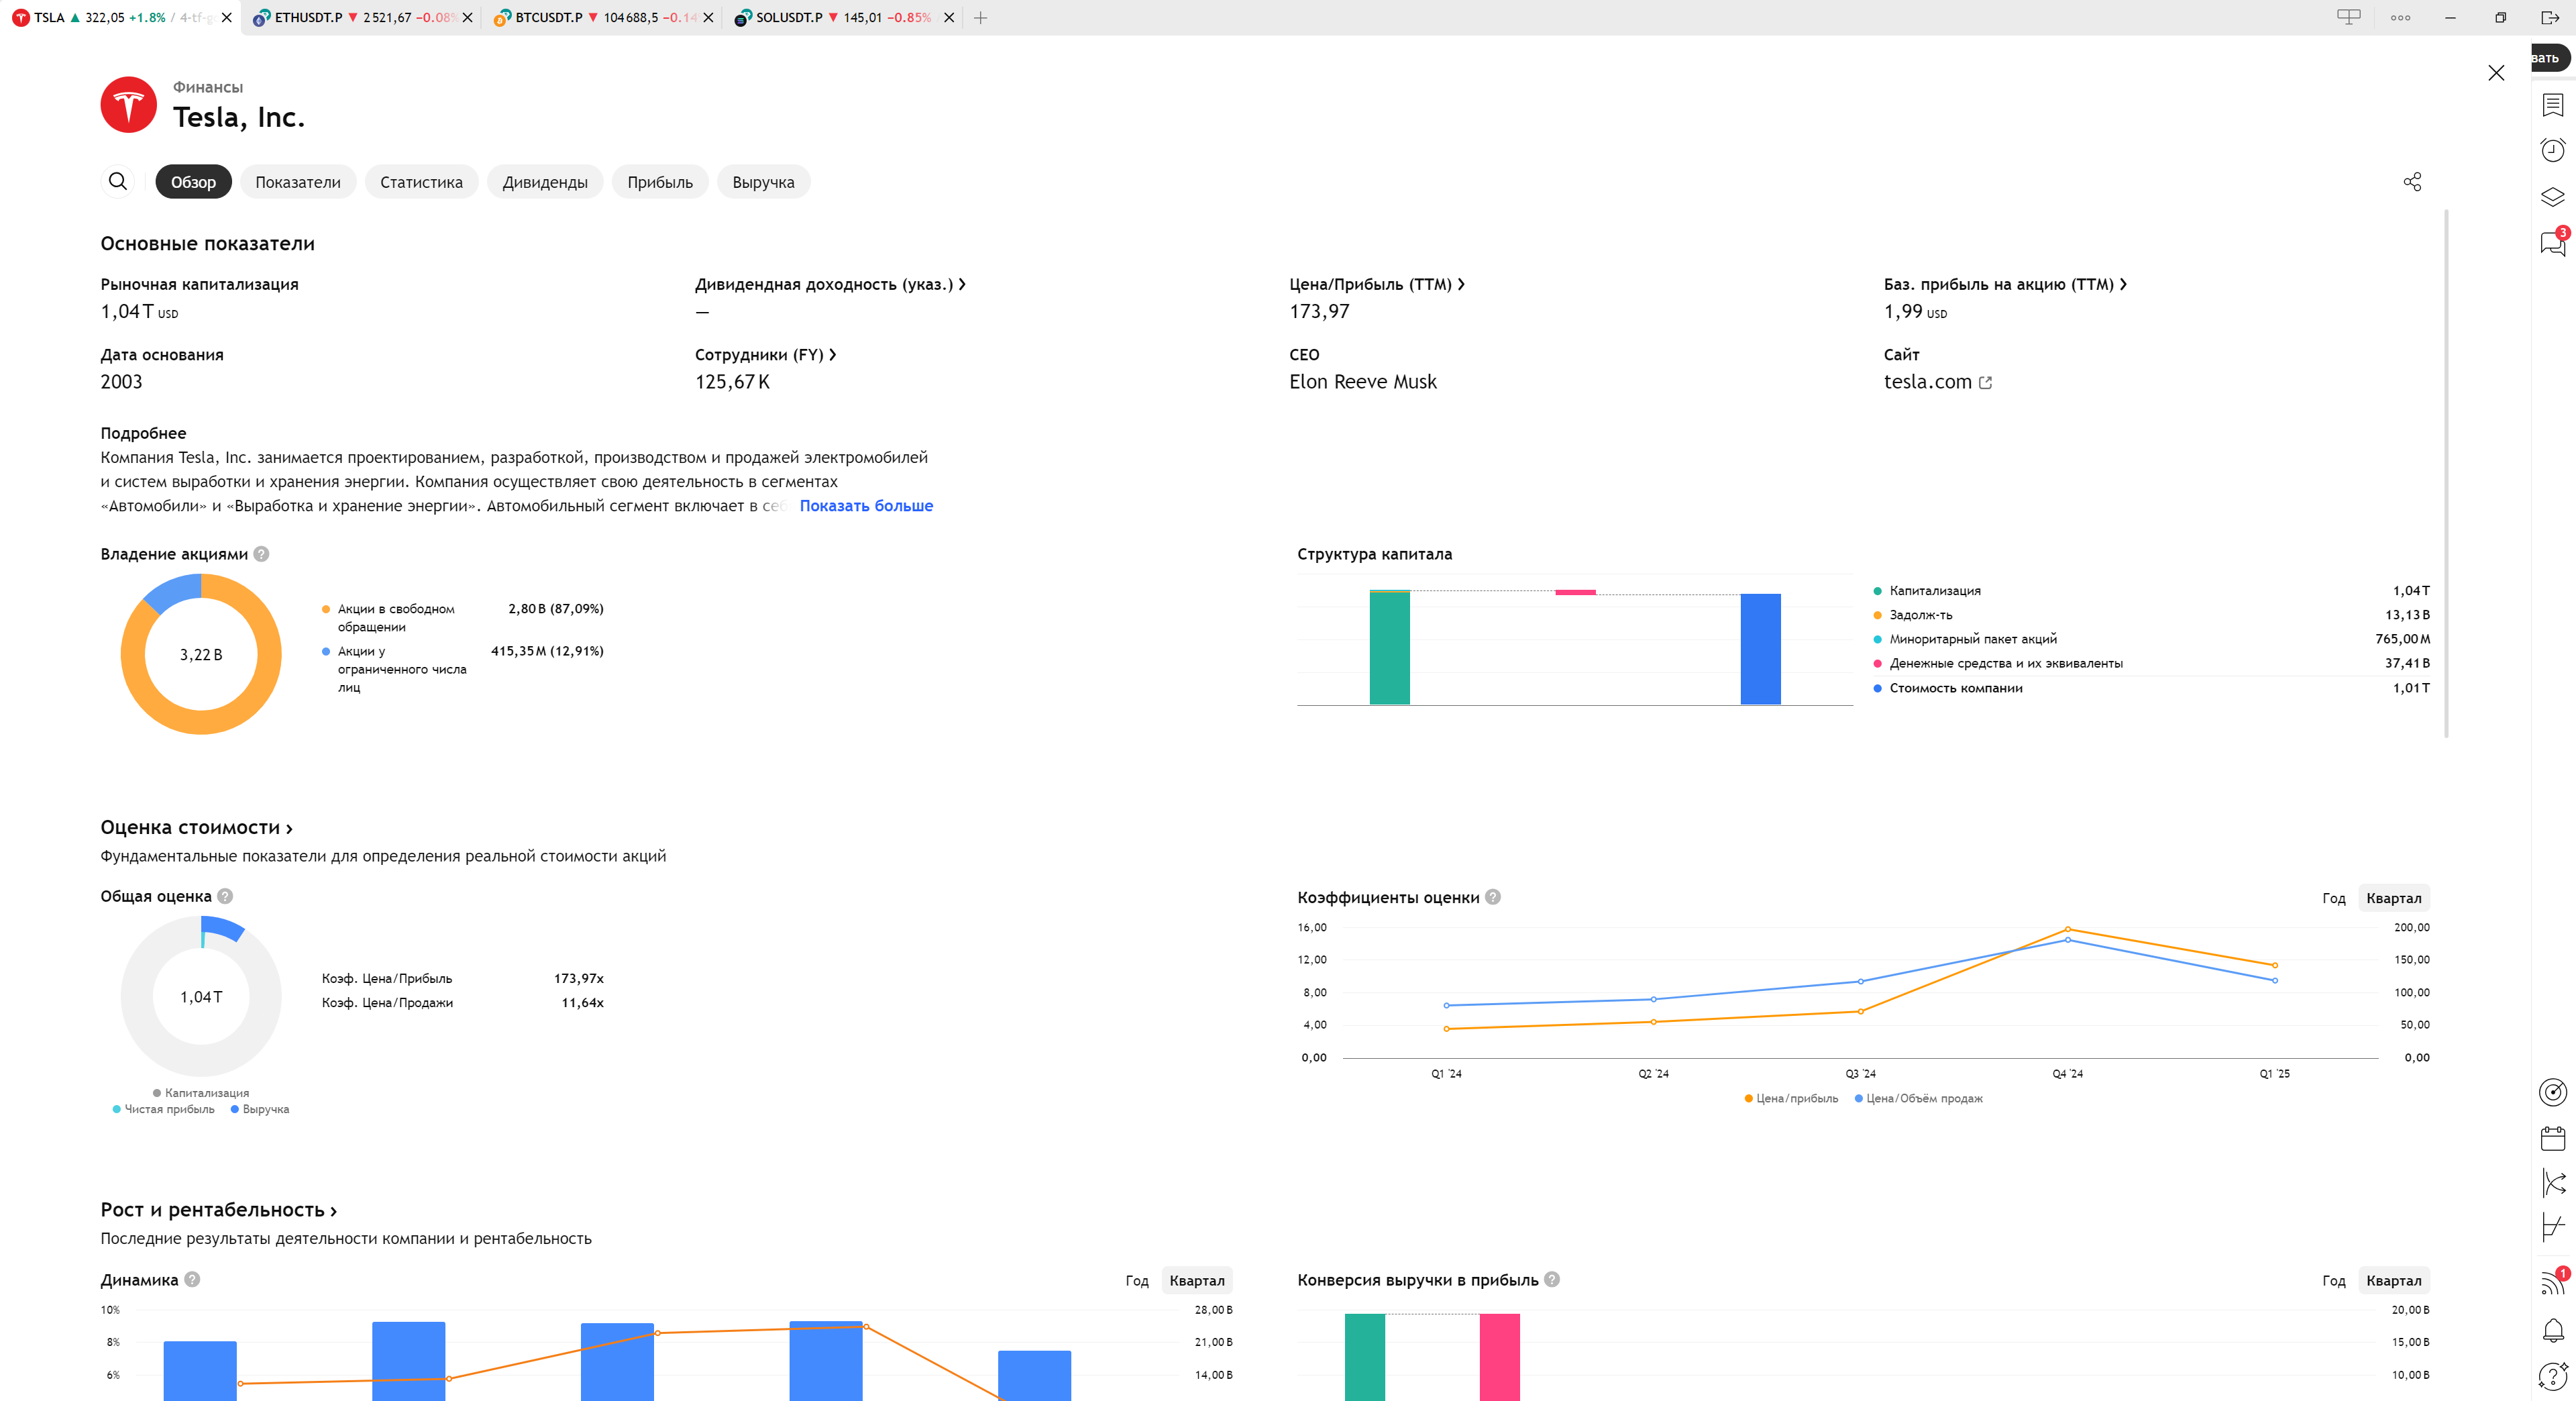The height and width of the screenshot is (1401, 2576).
Task: Click help icon next to Конверсия выручки в прибыль
Action: tap(1552, 1279)
